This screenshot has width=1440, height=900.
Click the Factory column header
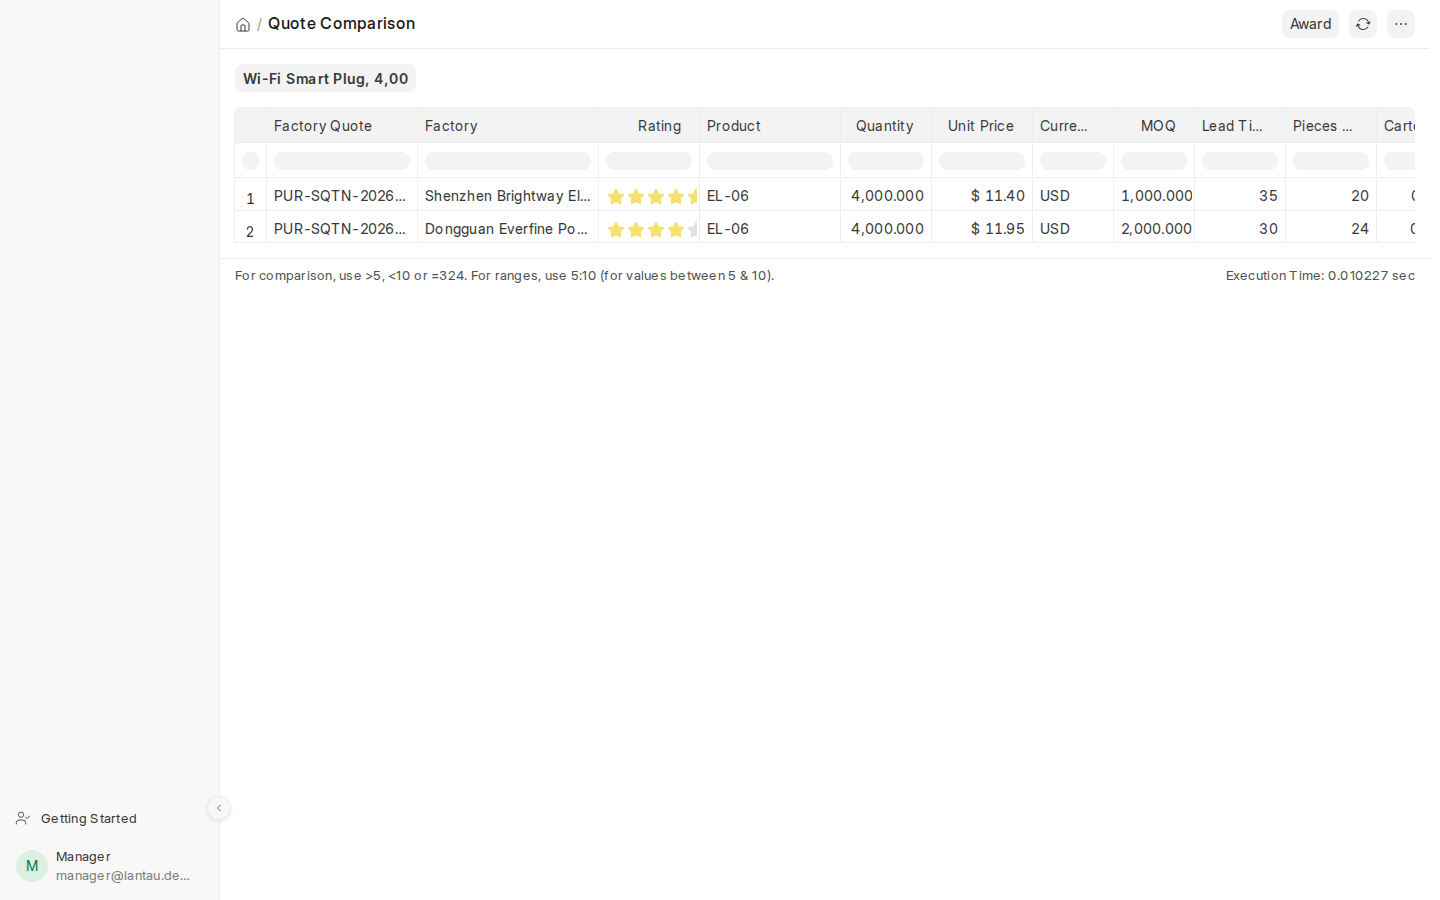(x=508, y=126)
